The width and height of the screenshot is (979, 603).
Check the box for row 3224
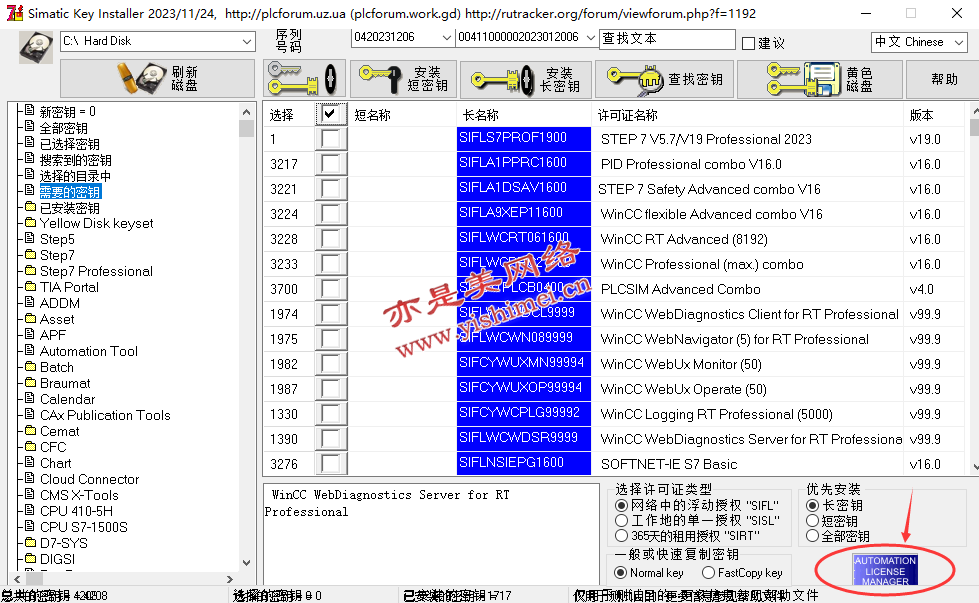(x=330, y=213)
